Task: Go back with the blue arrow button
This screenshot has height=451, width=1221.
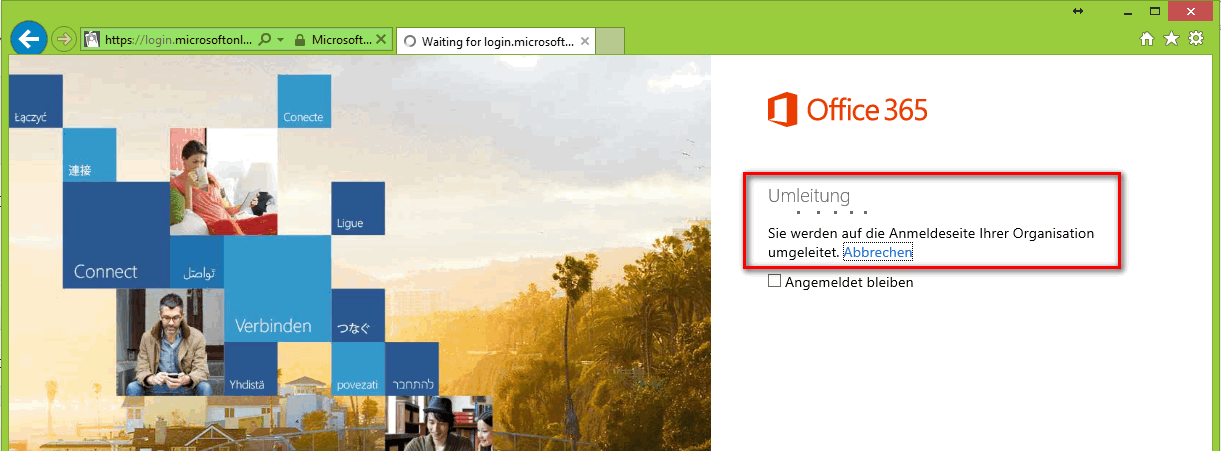Action: [x=29, y=39]
